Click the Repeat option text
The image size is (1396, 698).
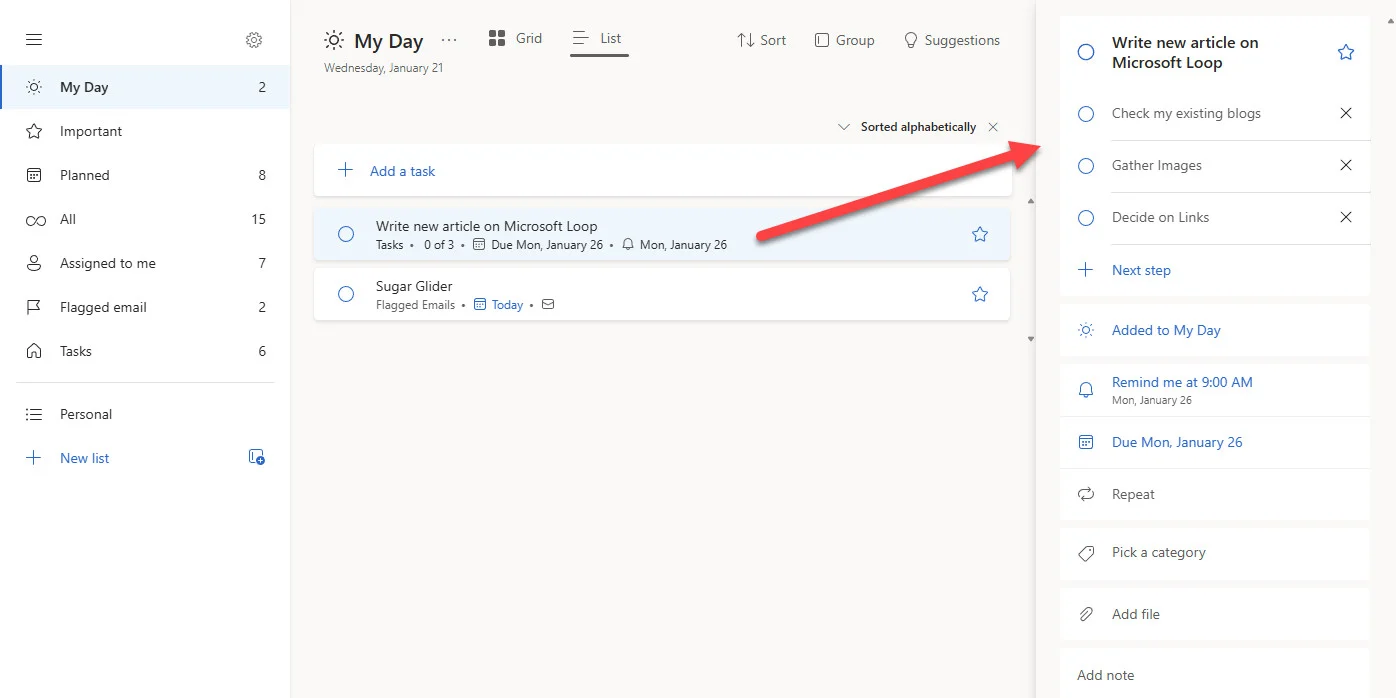pyautogui.click(x=1133, y=494)
